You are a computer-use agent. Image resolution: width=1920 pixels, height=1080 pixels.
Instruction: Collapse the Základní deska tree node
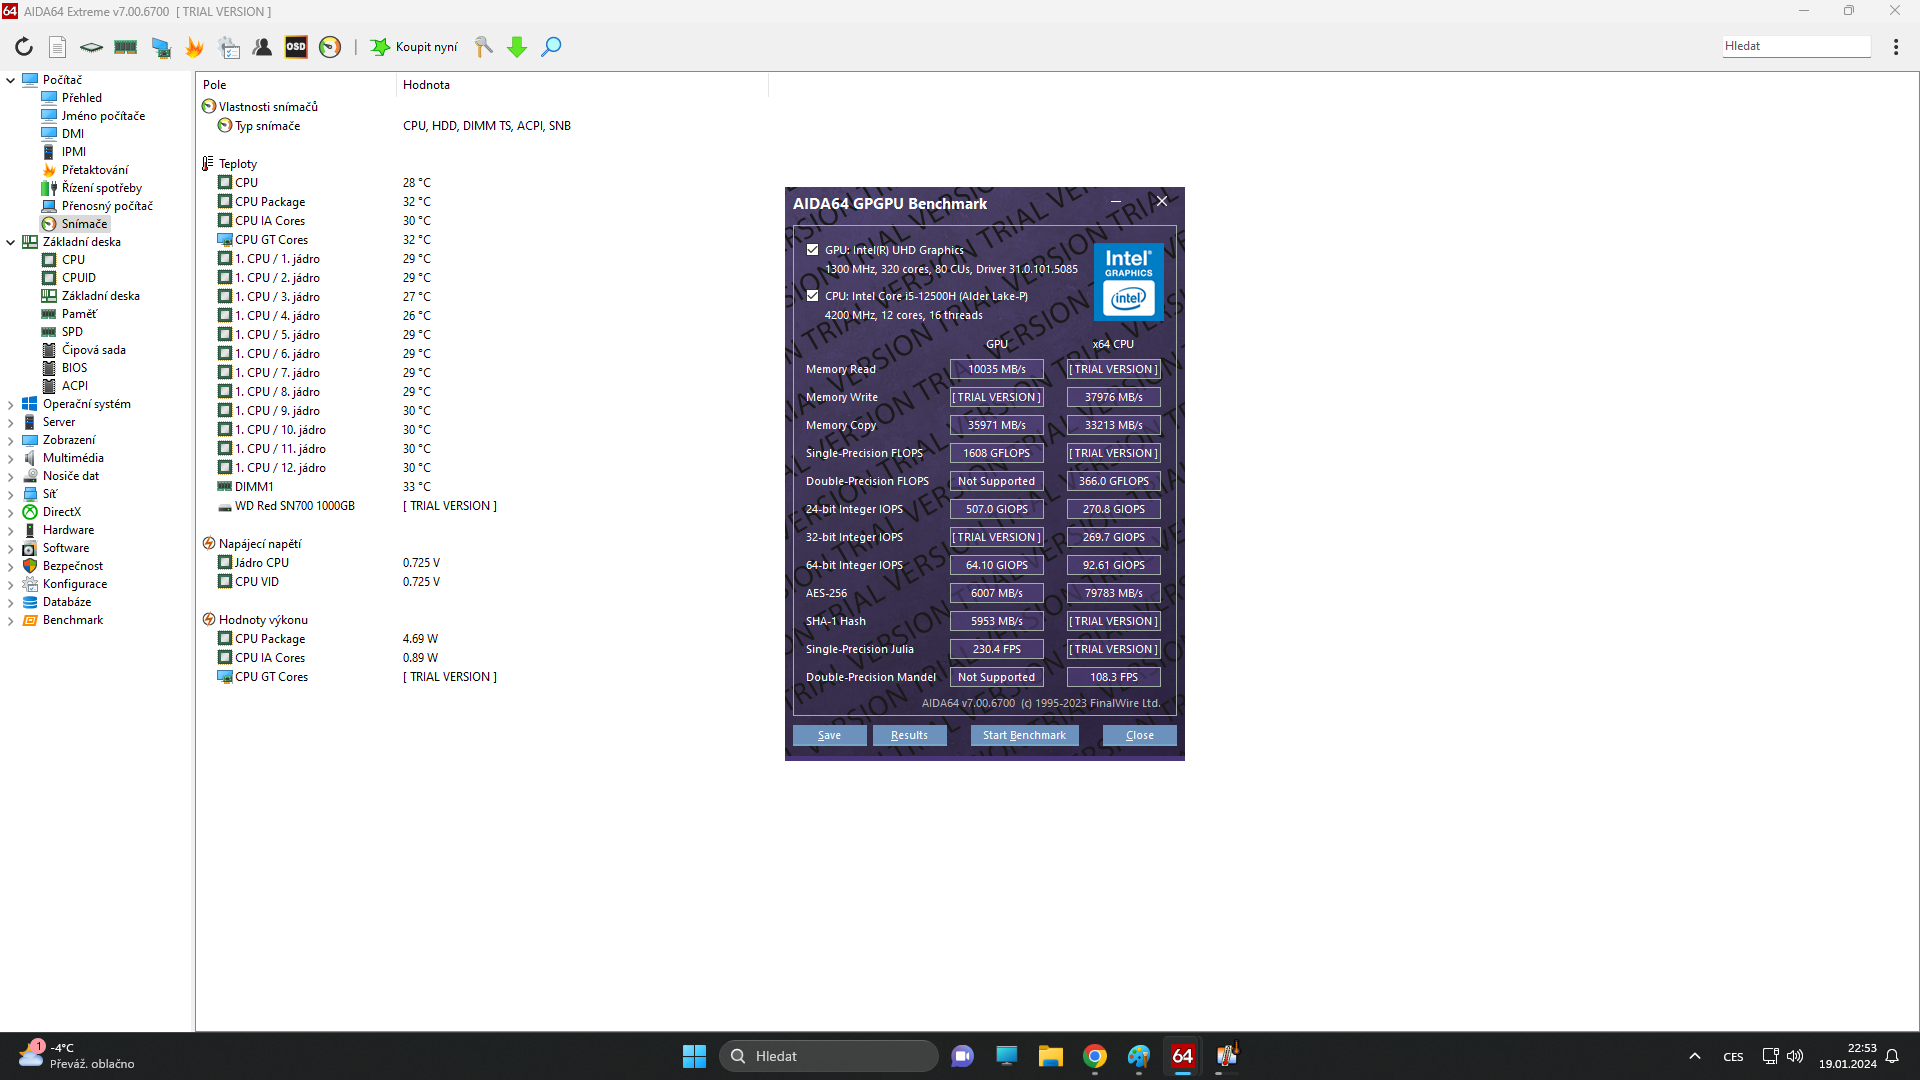pos(11,242)
